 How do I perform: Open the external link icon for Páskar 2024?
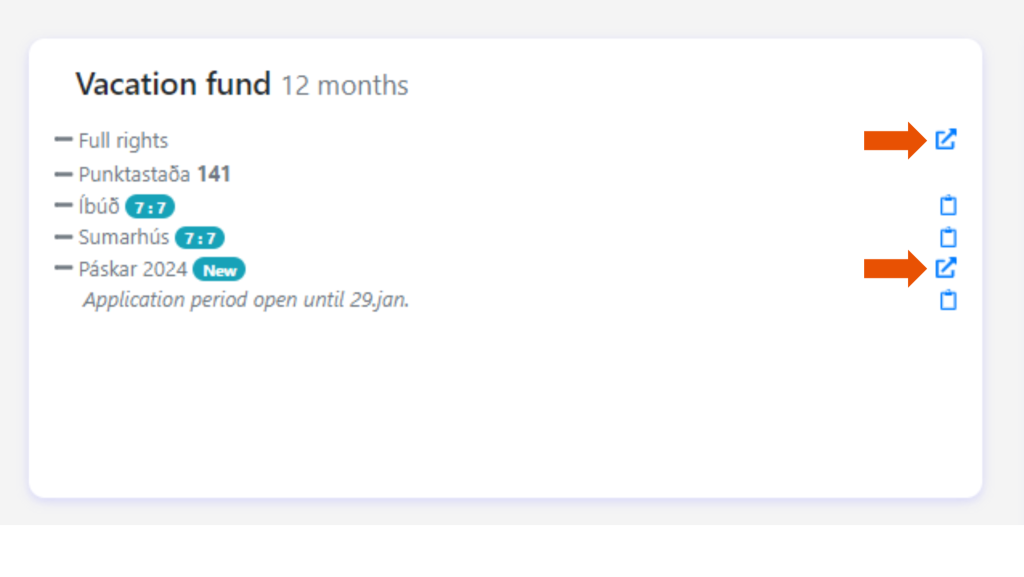tap(945, 268)
